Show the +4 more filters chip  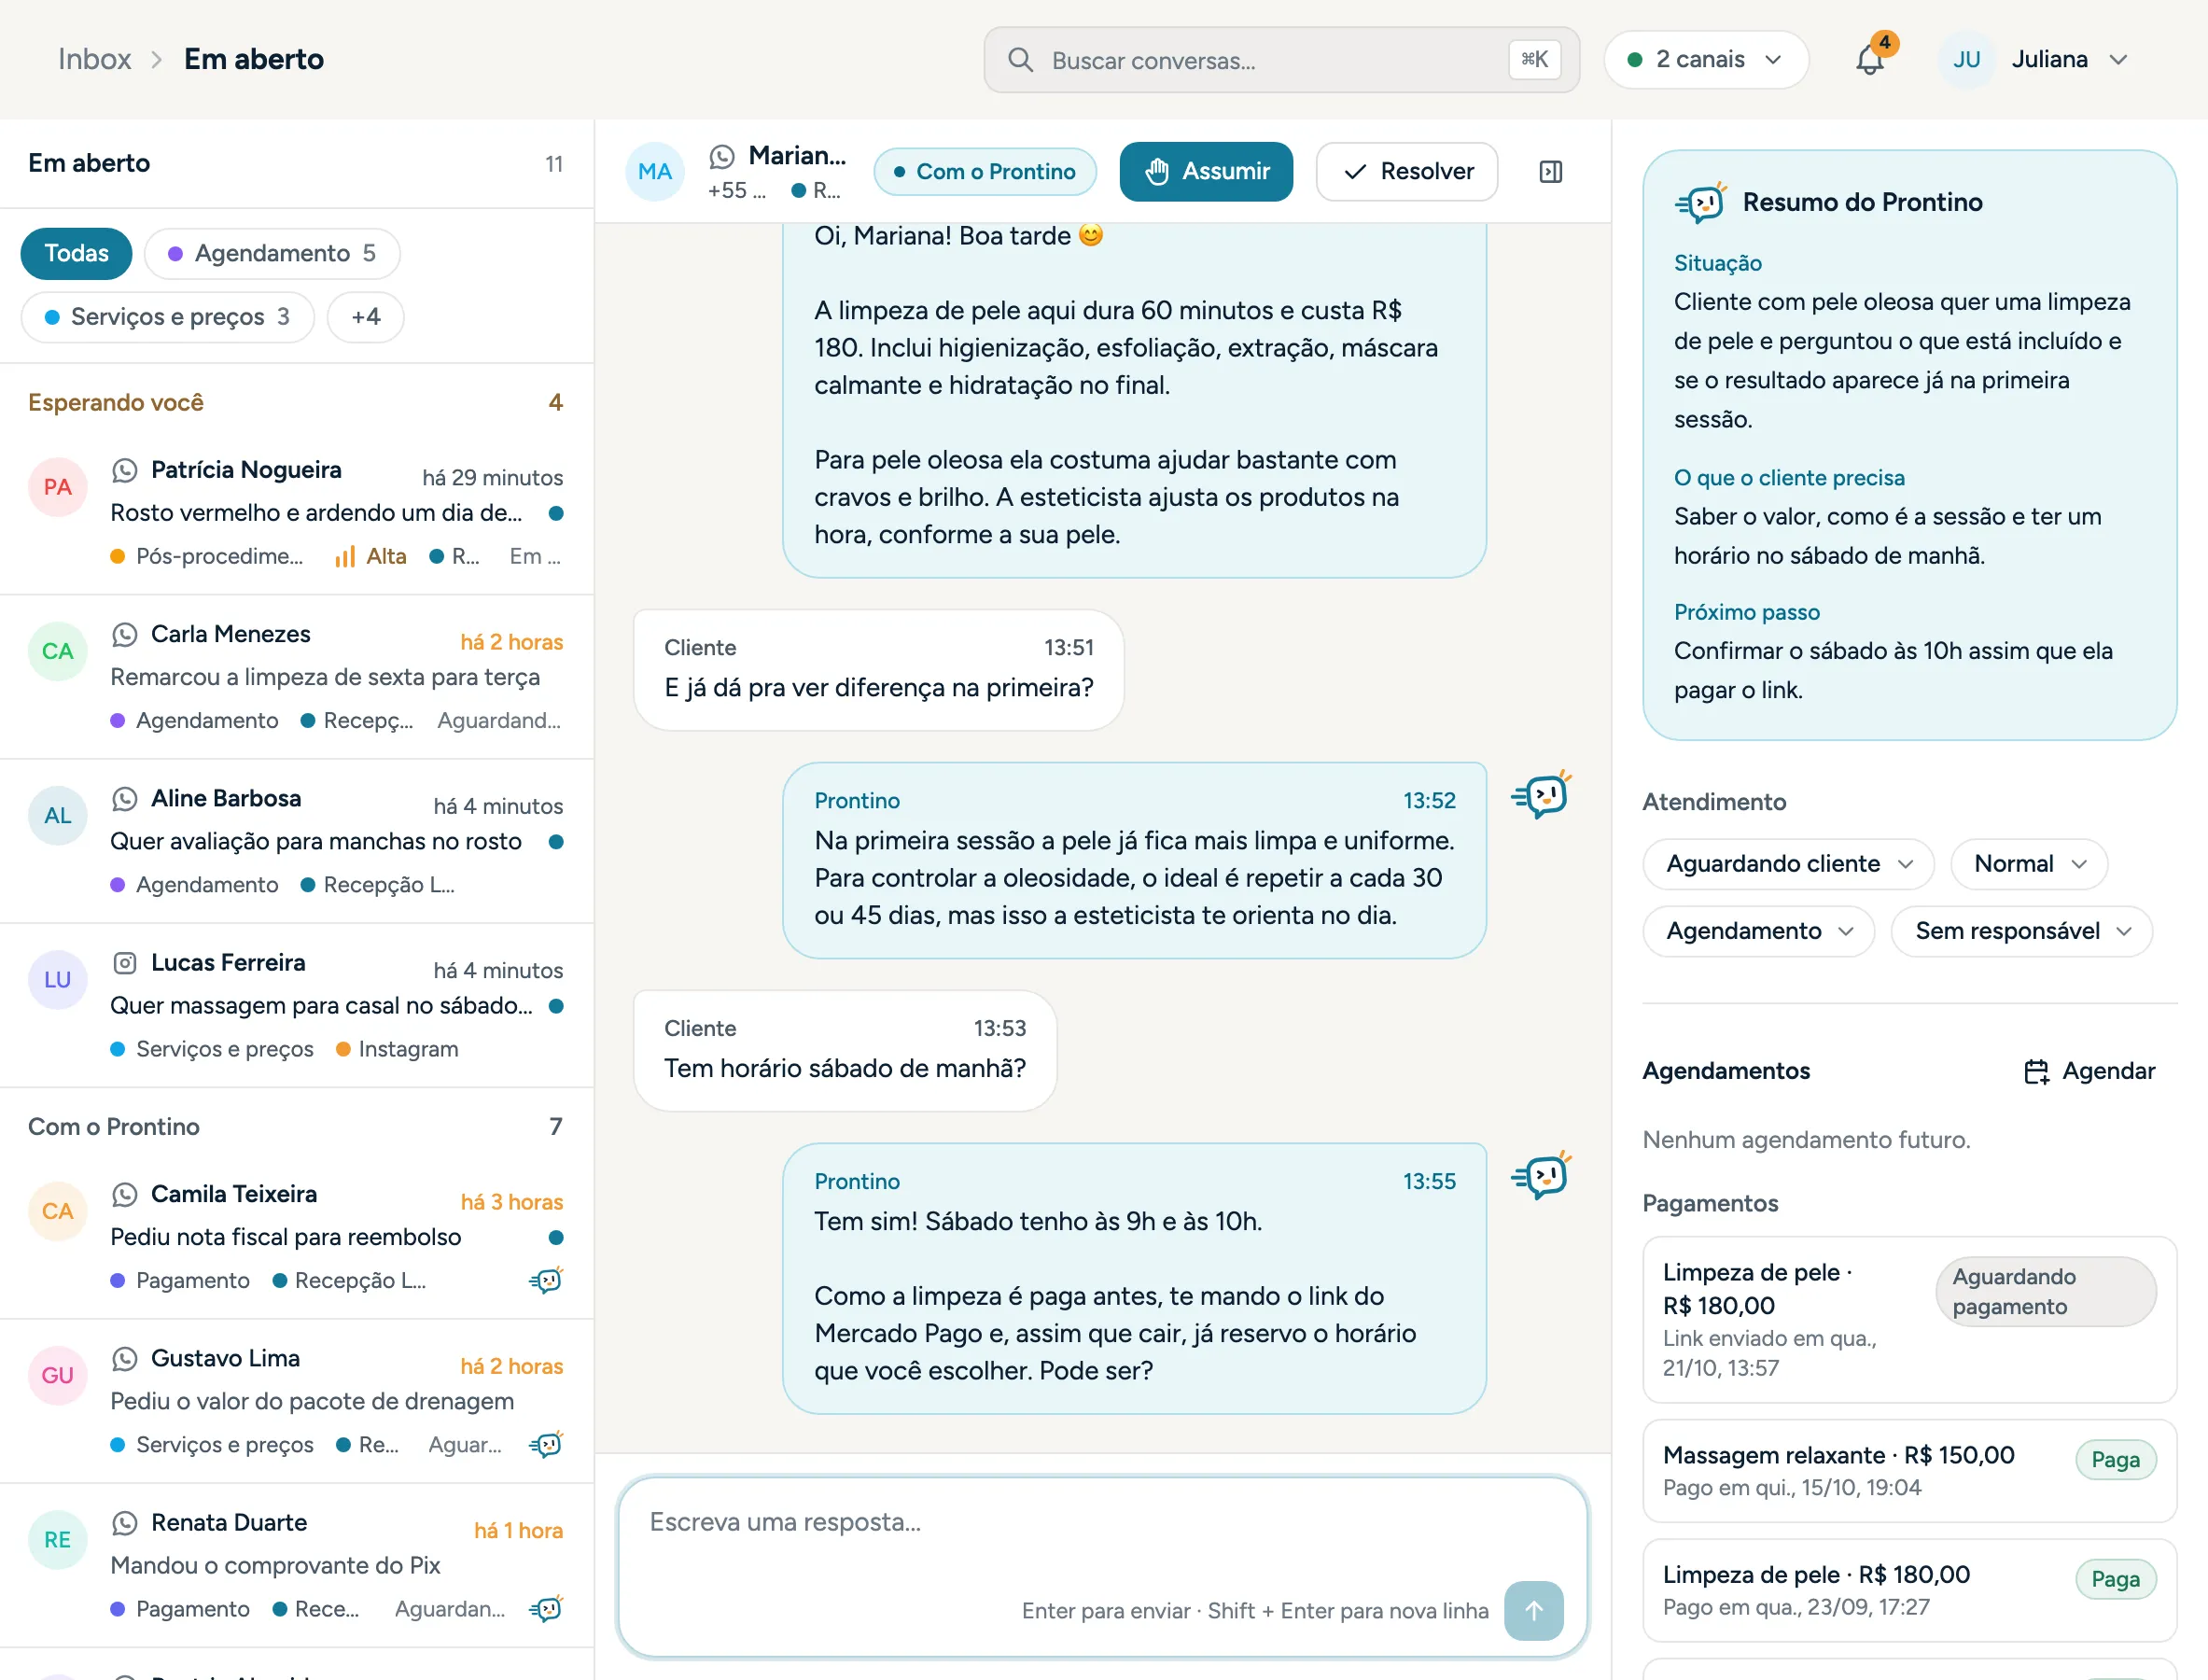pyautogui.click(x=366, y=317)
